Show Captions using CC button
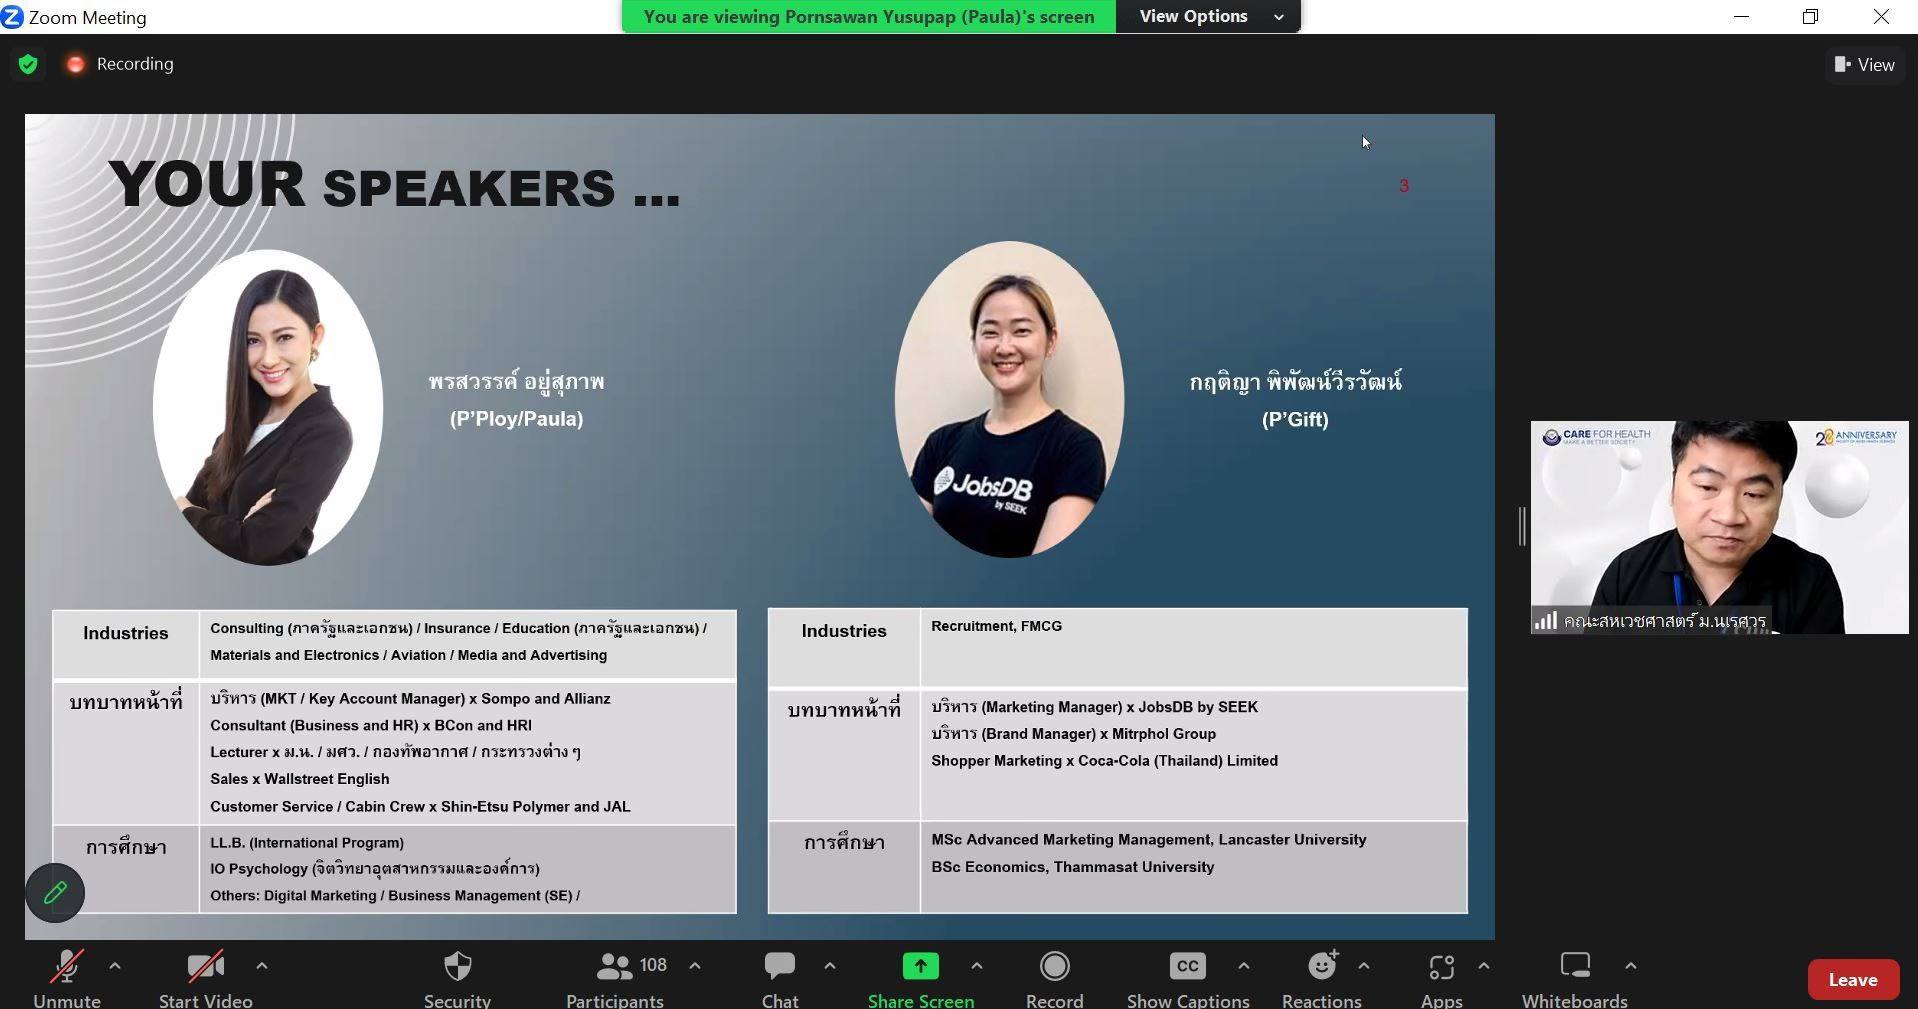 (1188, 978)
